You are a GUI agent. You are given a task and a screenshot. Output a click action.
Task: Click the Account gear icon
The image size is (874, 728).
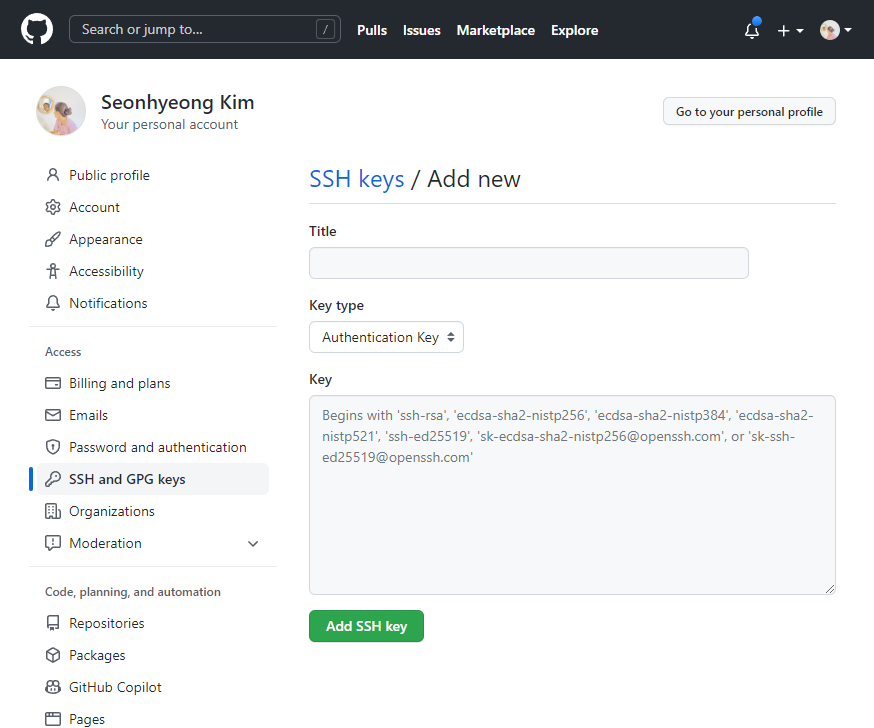[x=53, y=207]
